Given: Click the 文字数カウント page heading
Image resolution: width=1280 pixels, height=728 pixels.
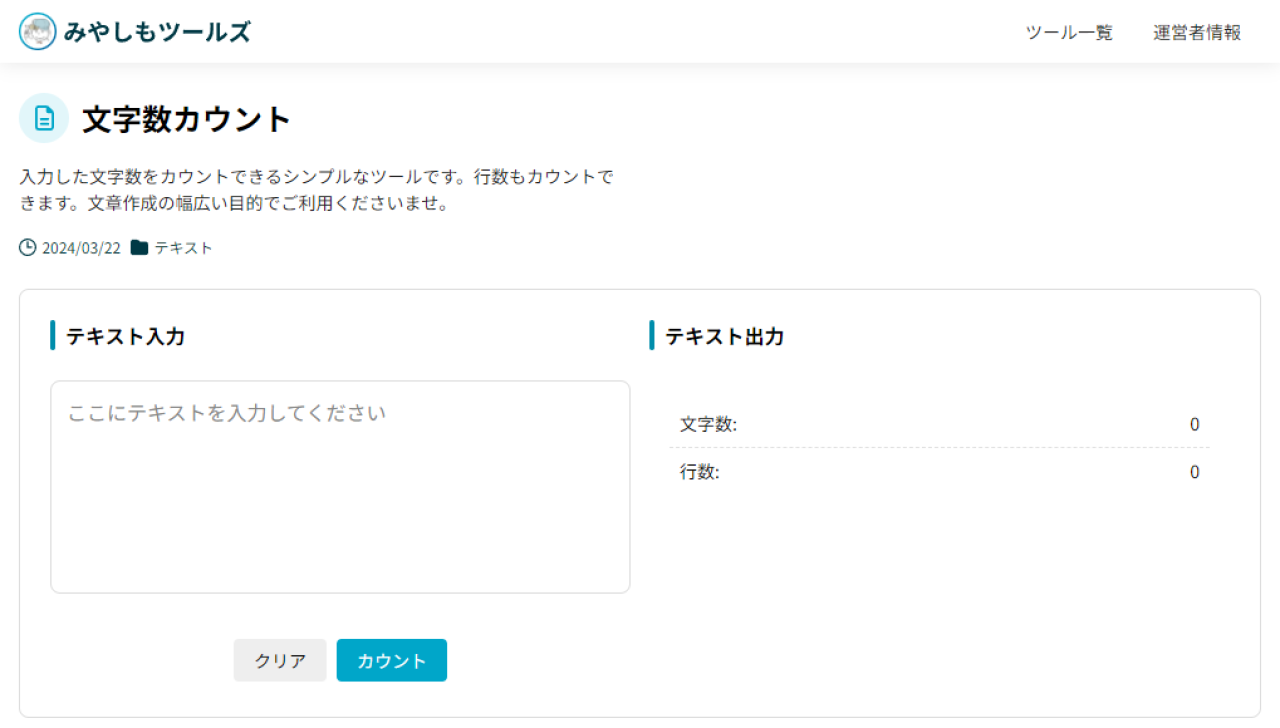Looking at the screenshot, I should pyautogui.click(x=186, y=120).
